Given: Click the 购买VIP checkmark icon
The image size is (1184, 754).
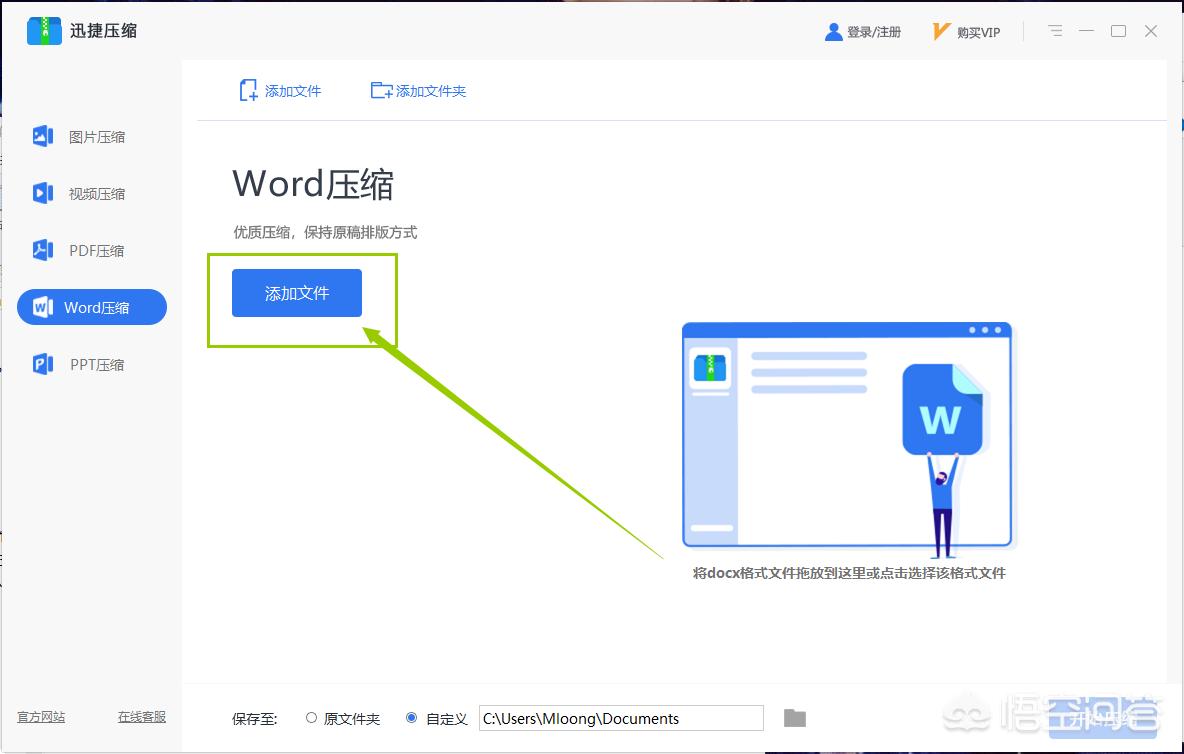Looking at the screenshot, I should (x=939, y=31).
